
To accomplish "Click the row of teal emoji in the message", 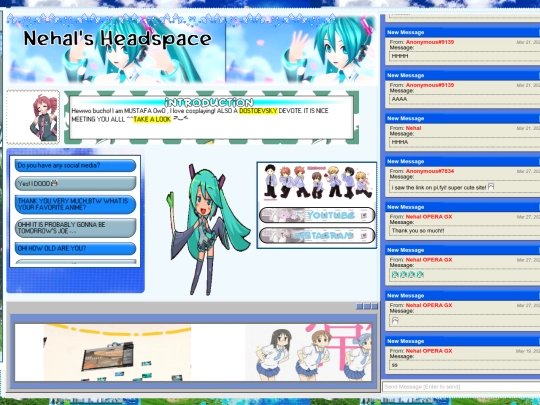I will [408, 275].
